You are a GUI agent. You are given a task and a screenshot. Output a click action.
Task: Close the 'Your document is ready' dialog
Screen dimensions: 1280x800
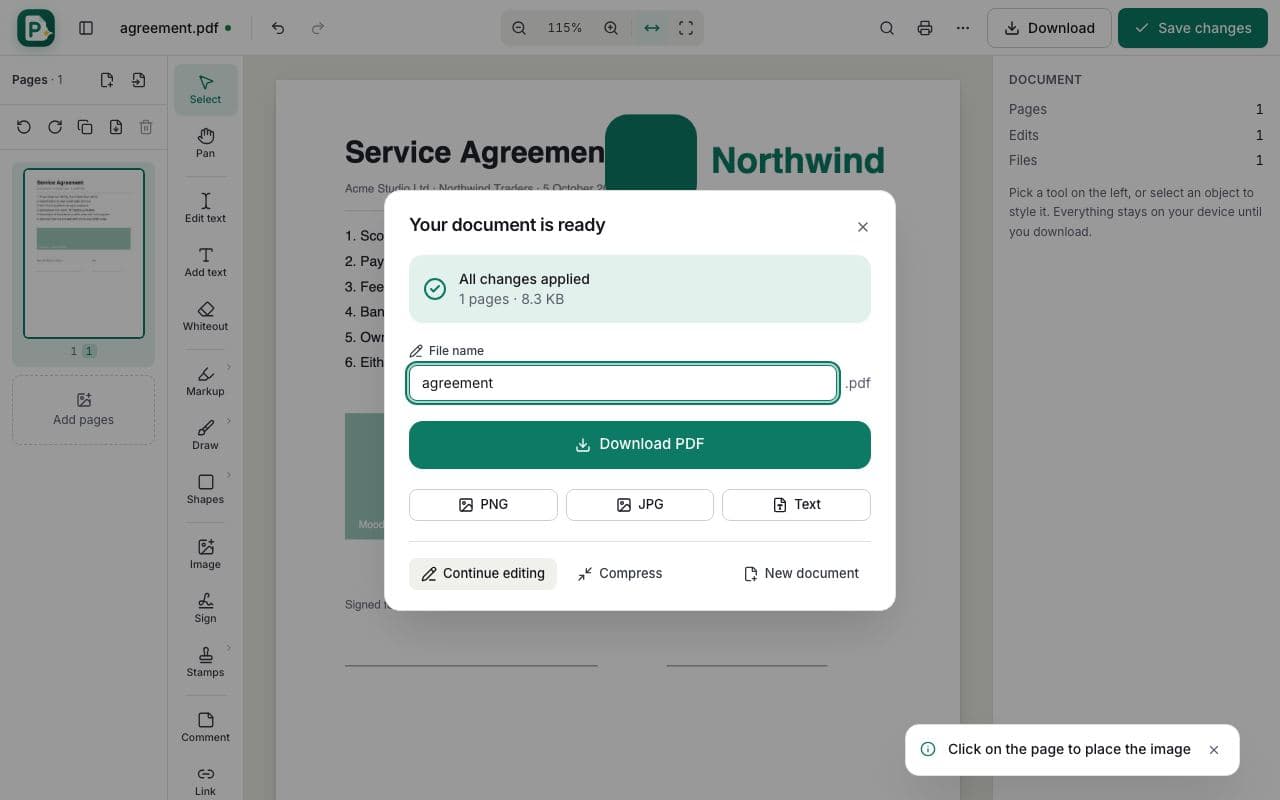(x=863, y=227)
